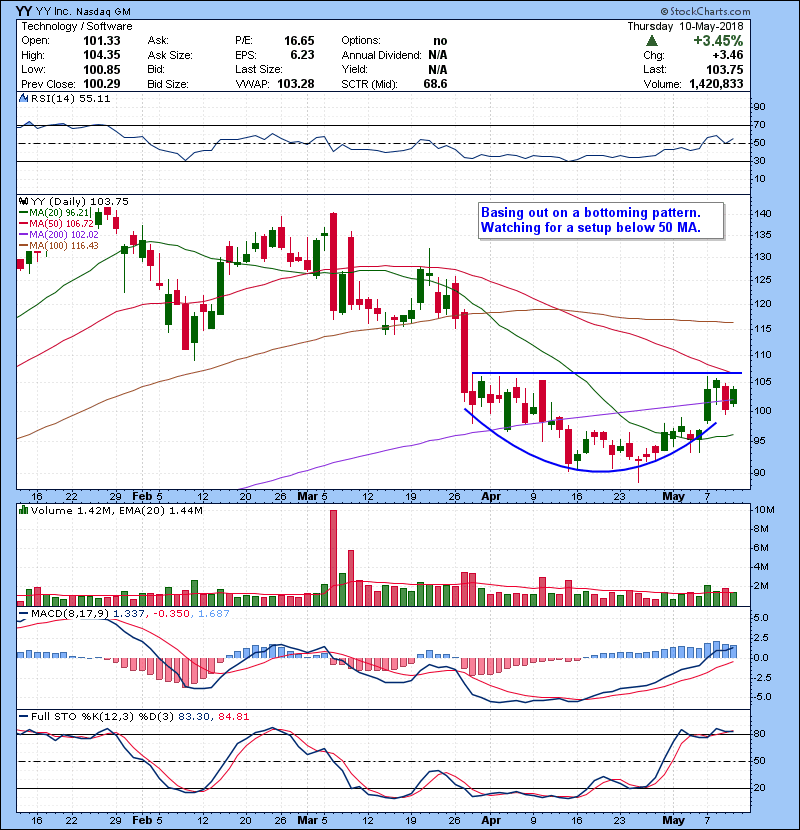Click the Prev Close value 100.29
Viewport: 800px width, 830px height.
pyautogui.click(x=102, y=84)
